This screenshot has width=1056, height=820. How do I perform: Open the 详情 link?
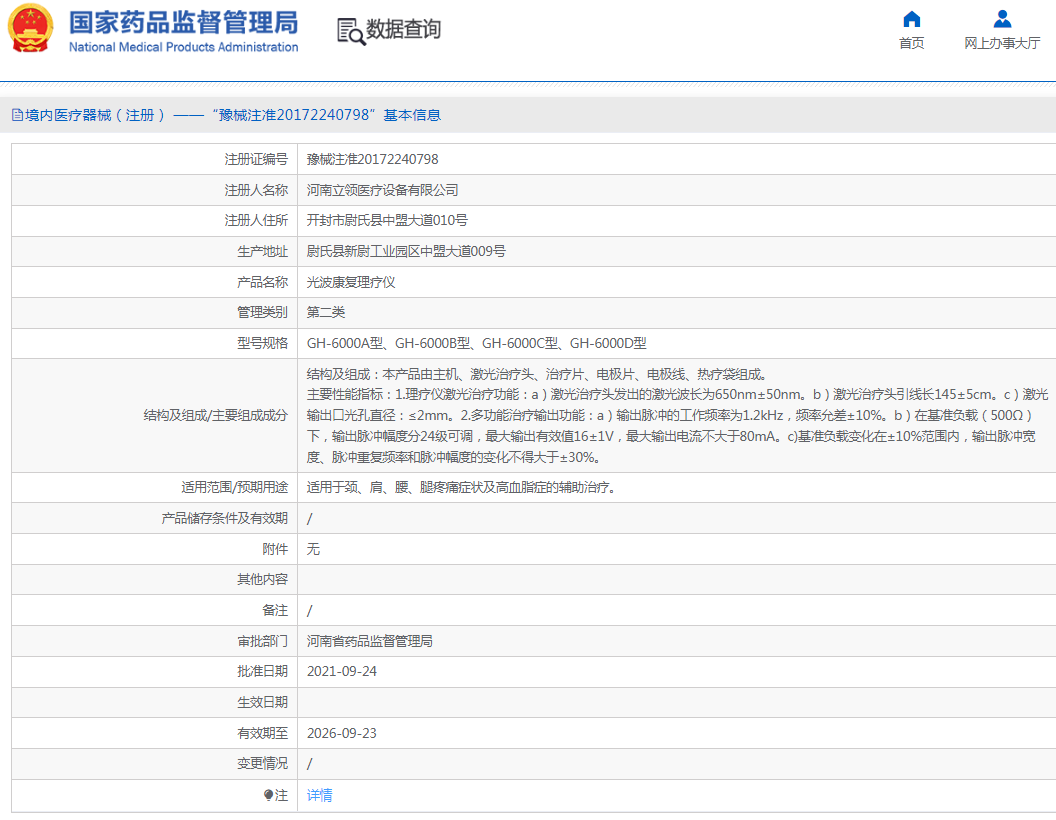coord(320,795)
